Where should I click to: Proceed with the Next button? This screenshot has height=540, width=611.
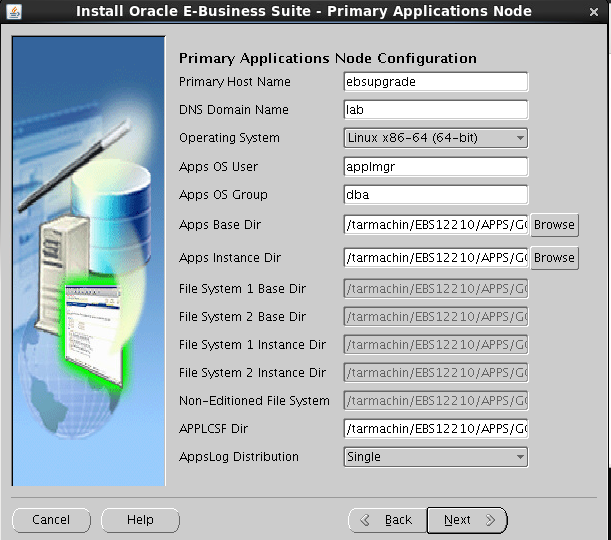(467, 520)
